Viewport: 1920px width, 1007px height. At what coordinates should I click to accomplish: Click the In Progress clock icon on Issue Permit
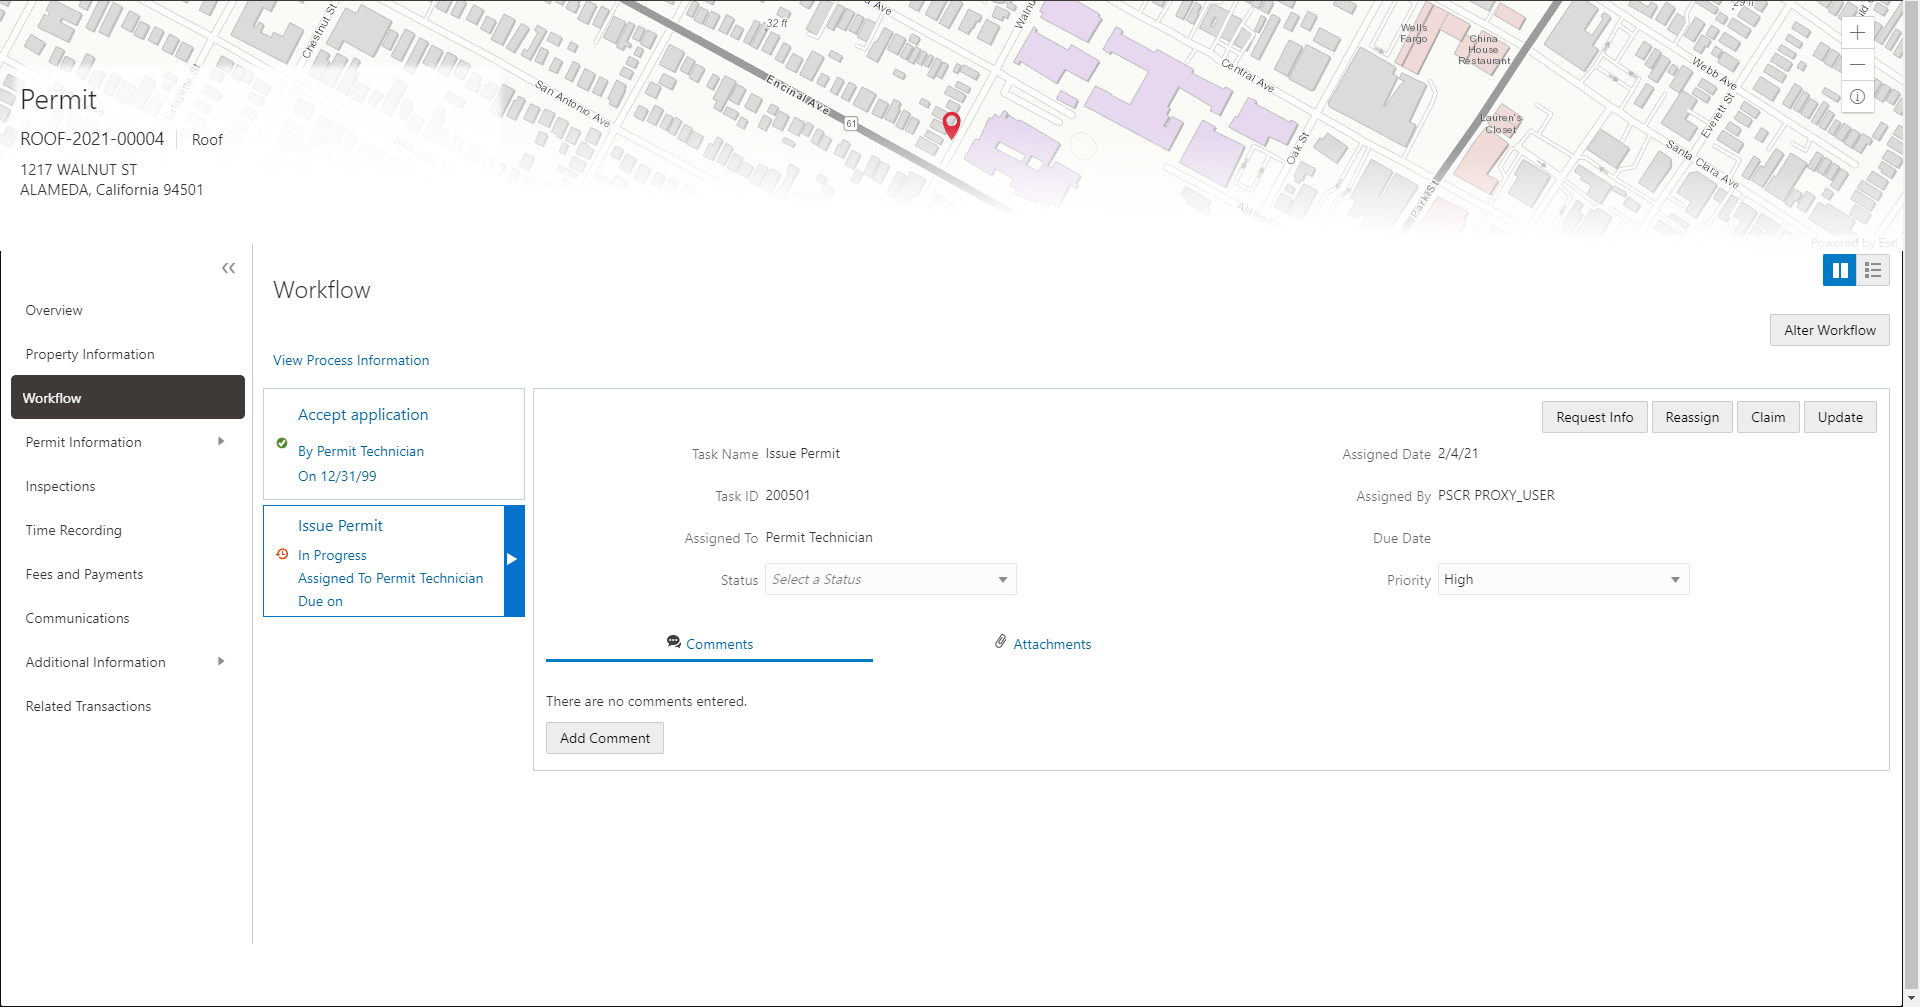281,554
